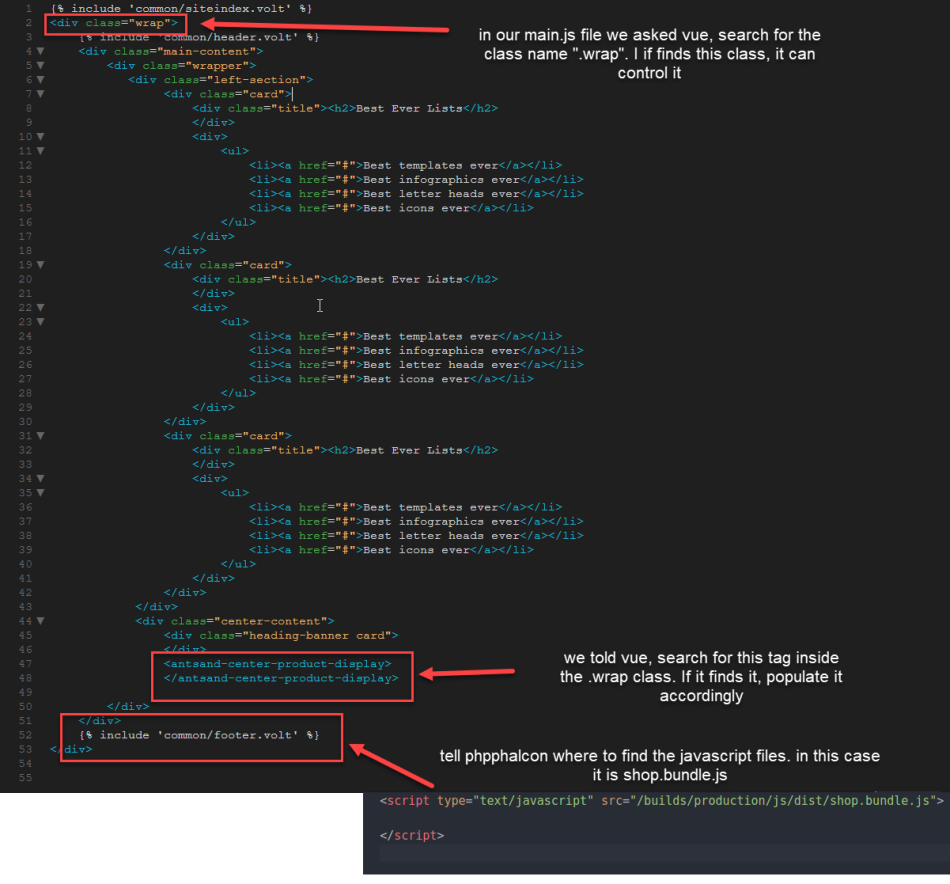
Task: Click "Best templates ever" link text on line 12
Action: [431, 165]
